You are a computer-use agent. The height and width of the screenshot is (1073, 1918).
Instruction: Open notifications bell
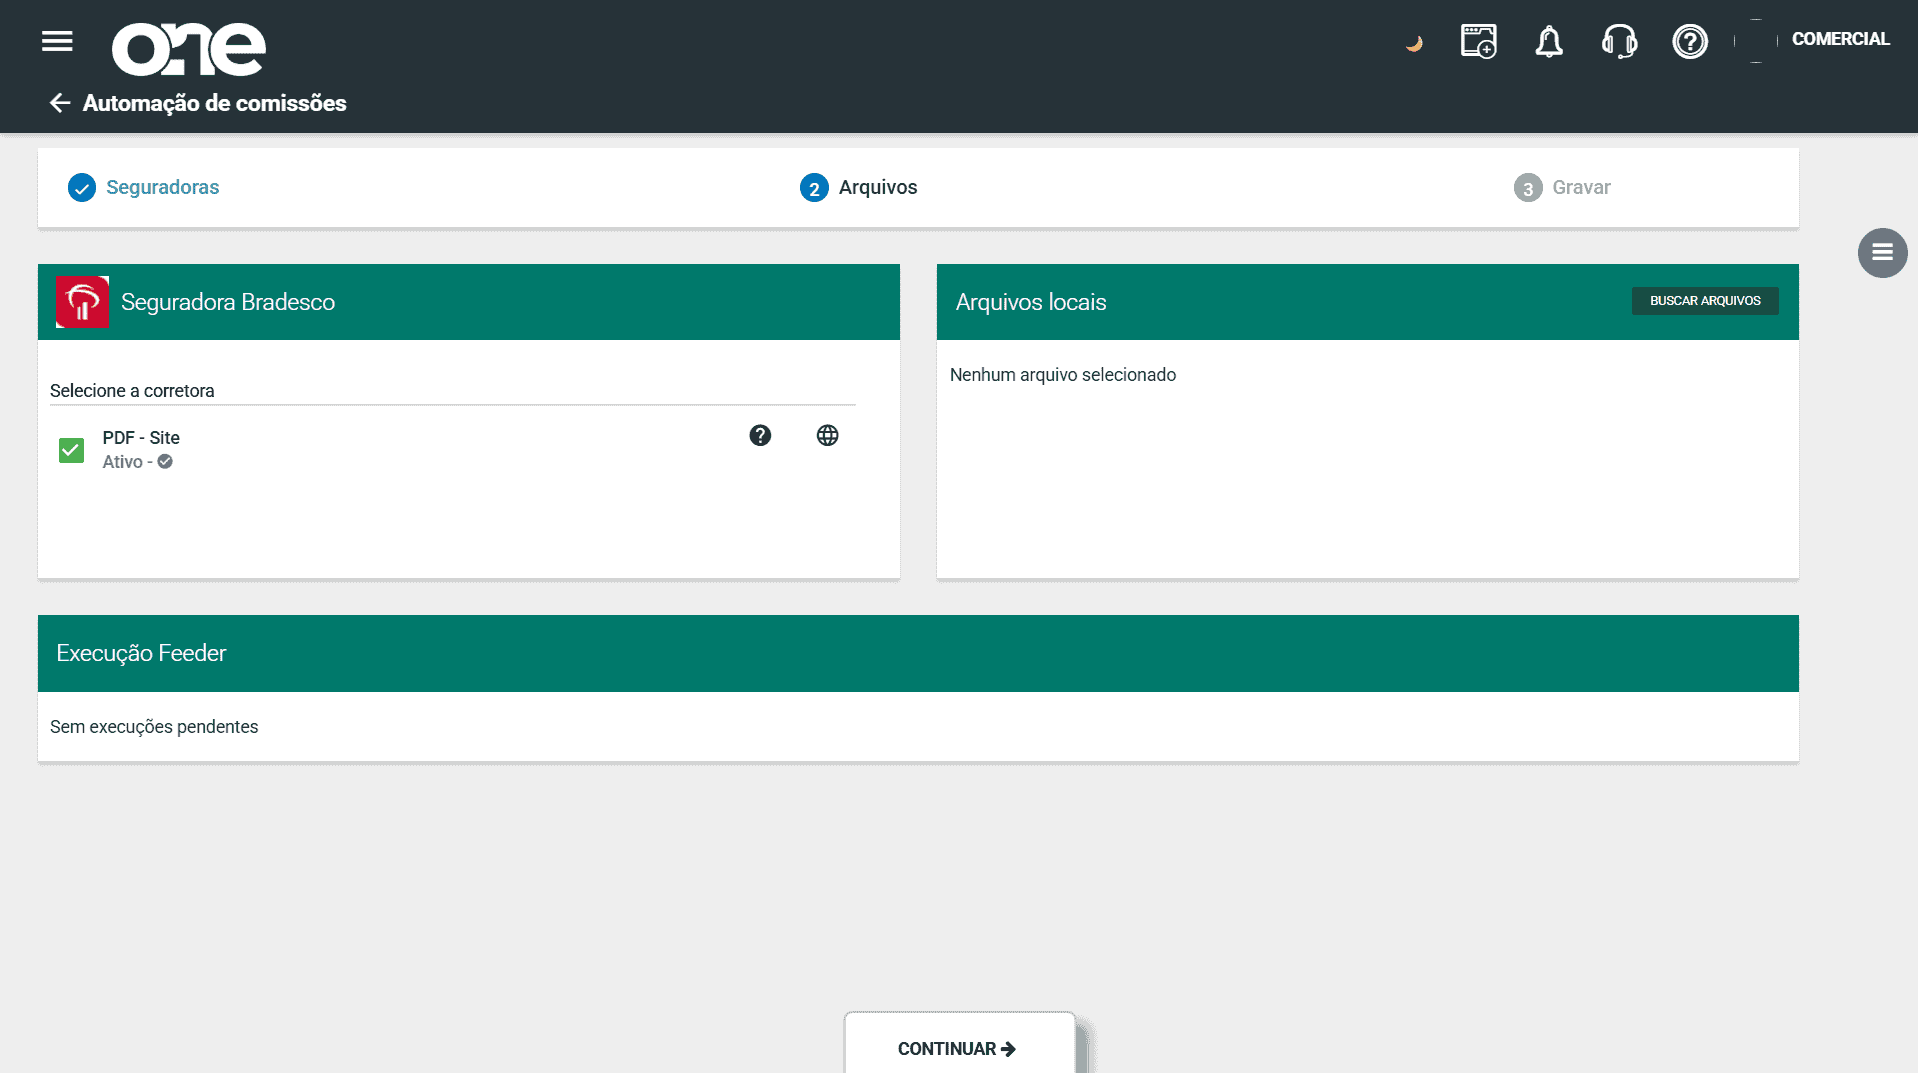(1549, 41)
